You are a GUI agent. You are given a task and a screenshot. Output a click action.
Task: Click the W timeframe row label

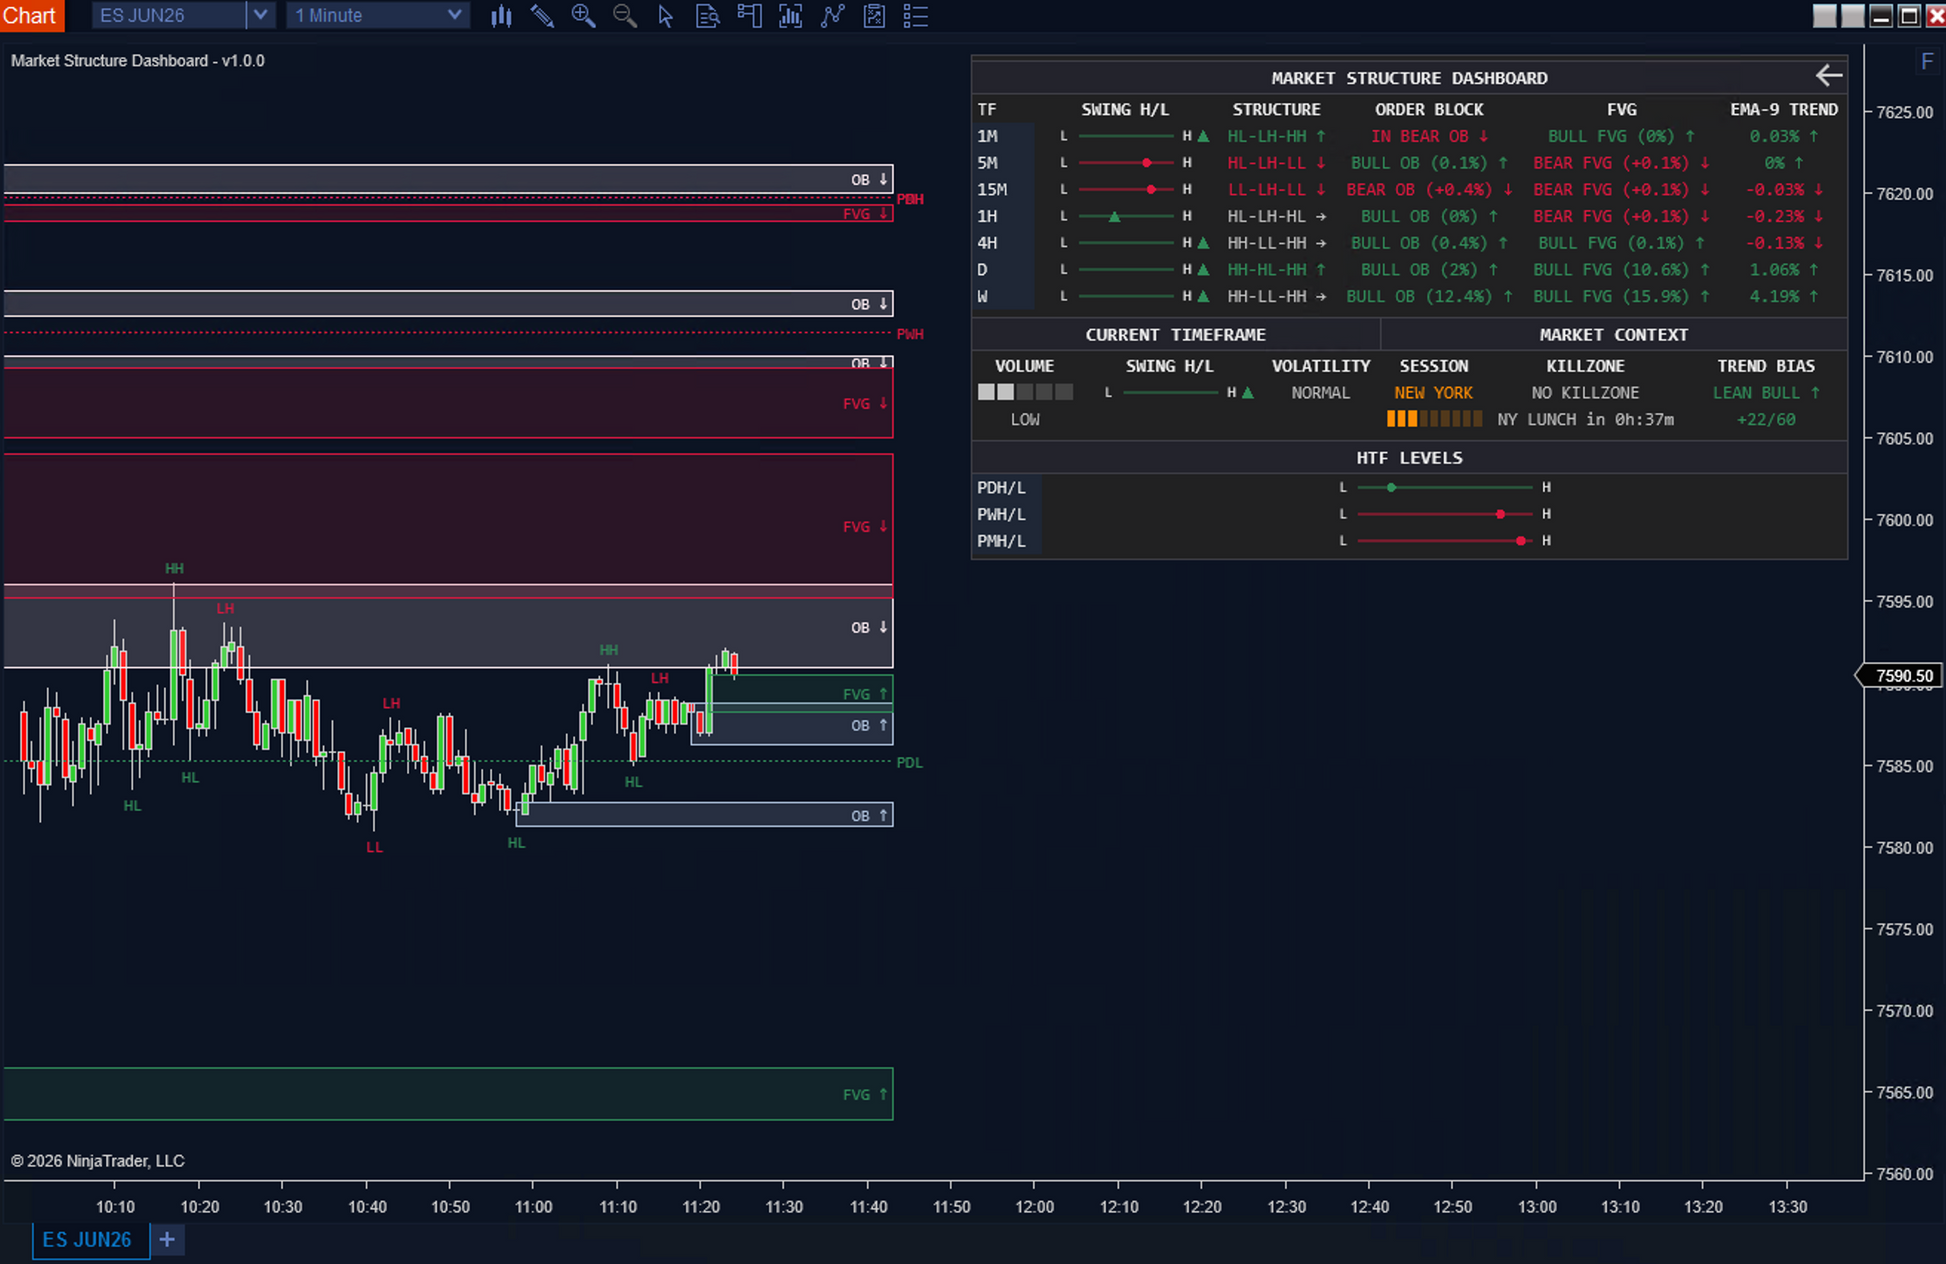point(983,296)
